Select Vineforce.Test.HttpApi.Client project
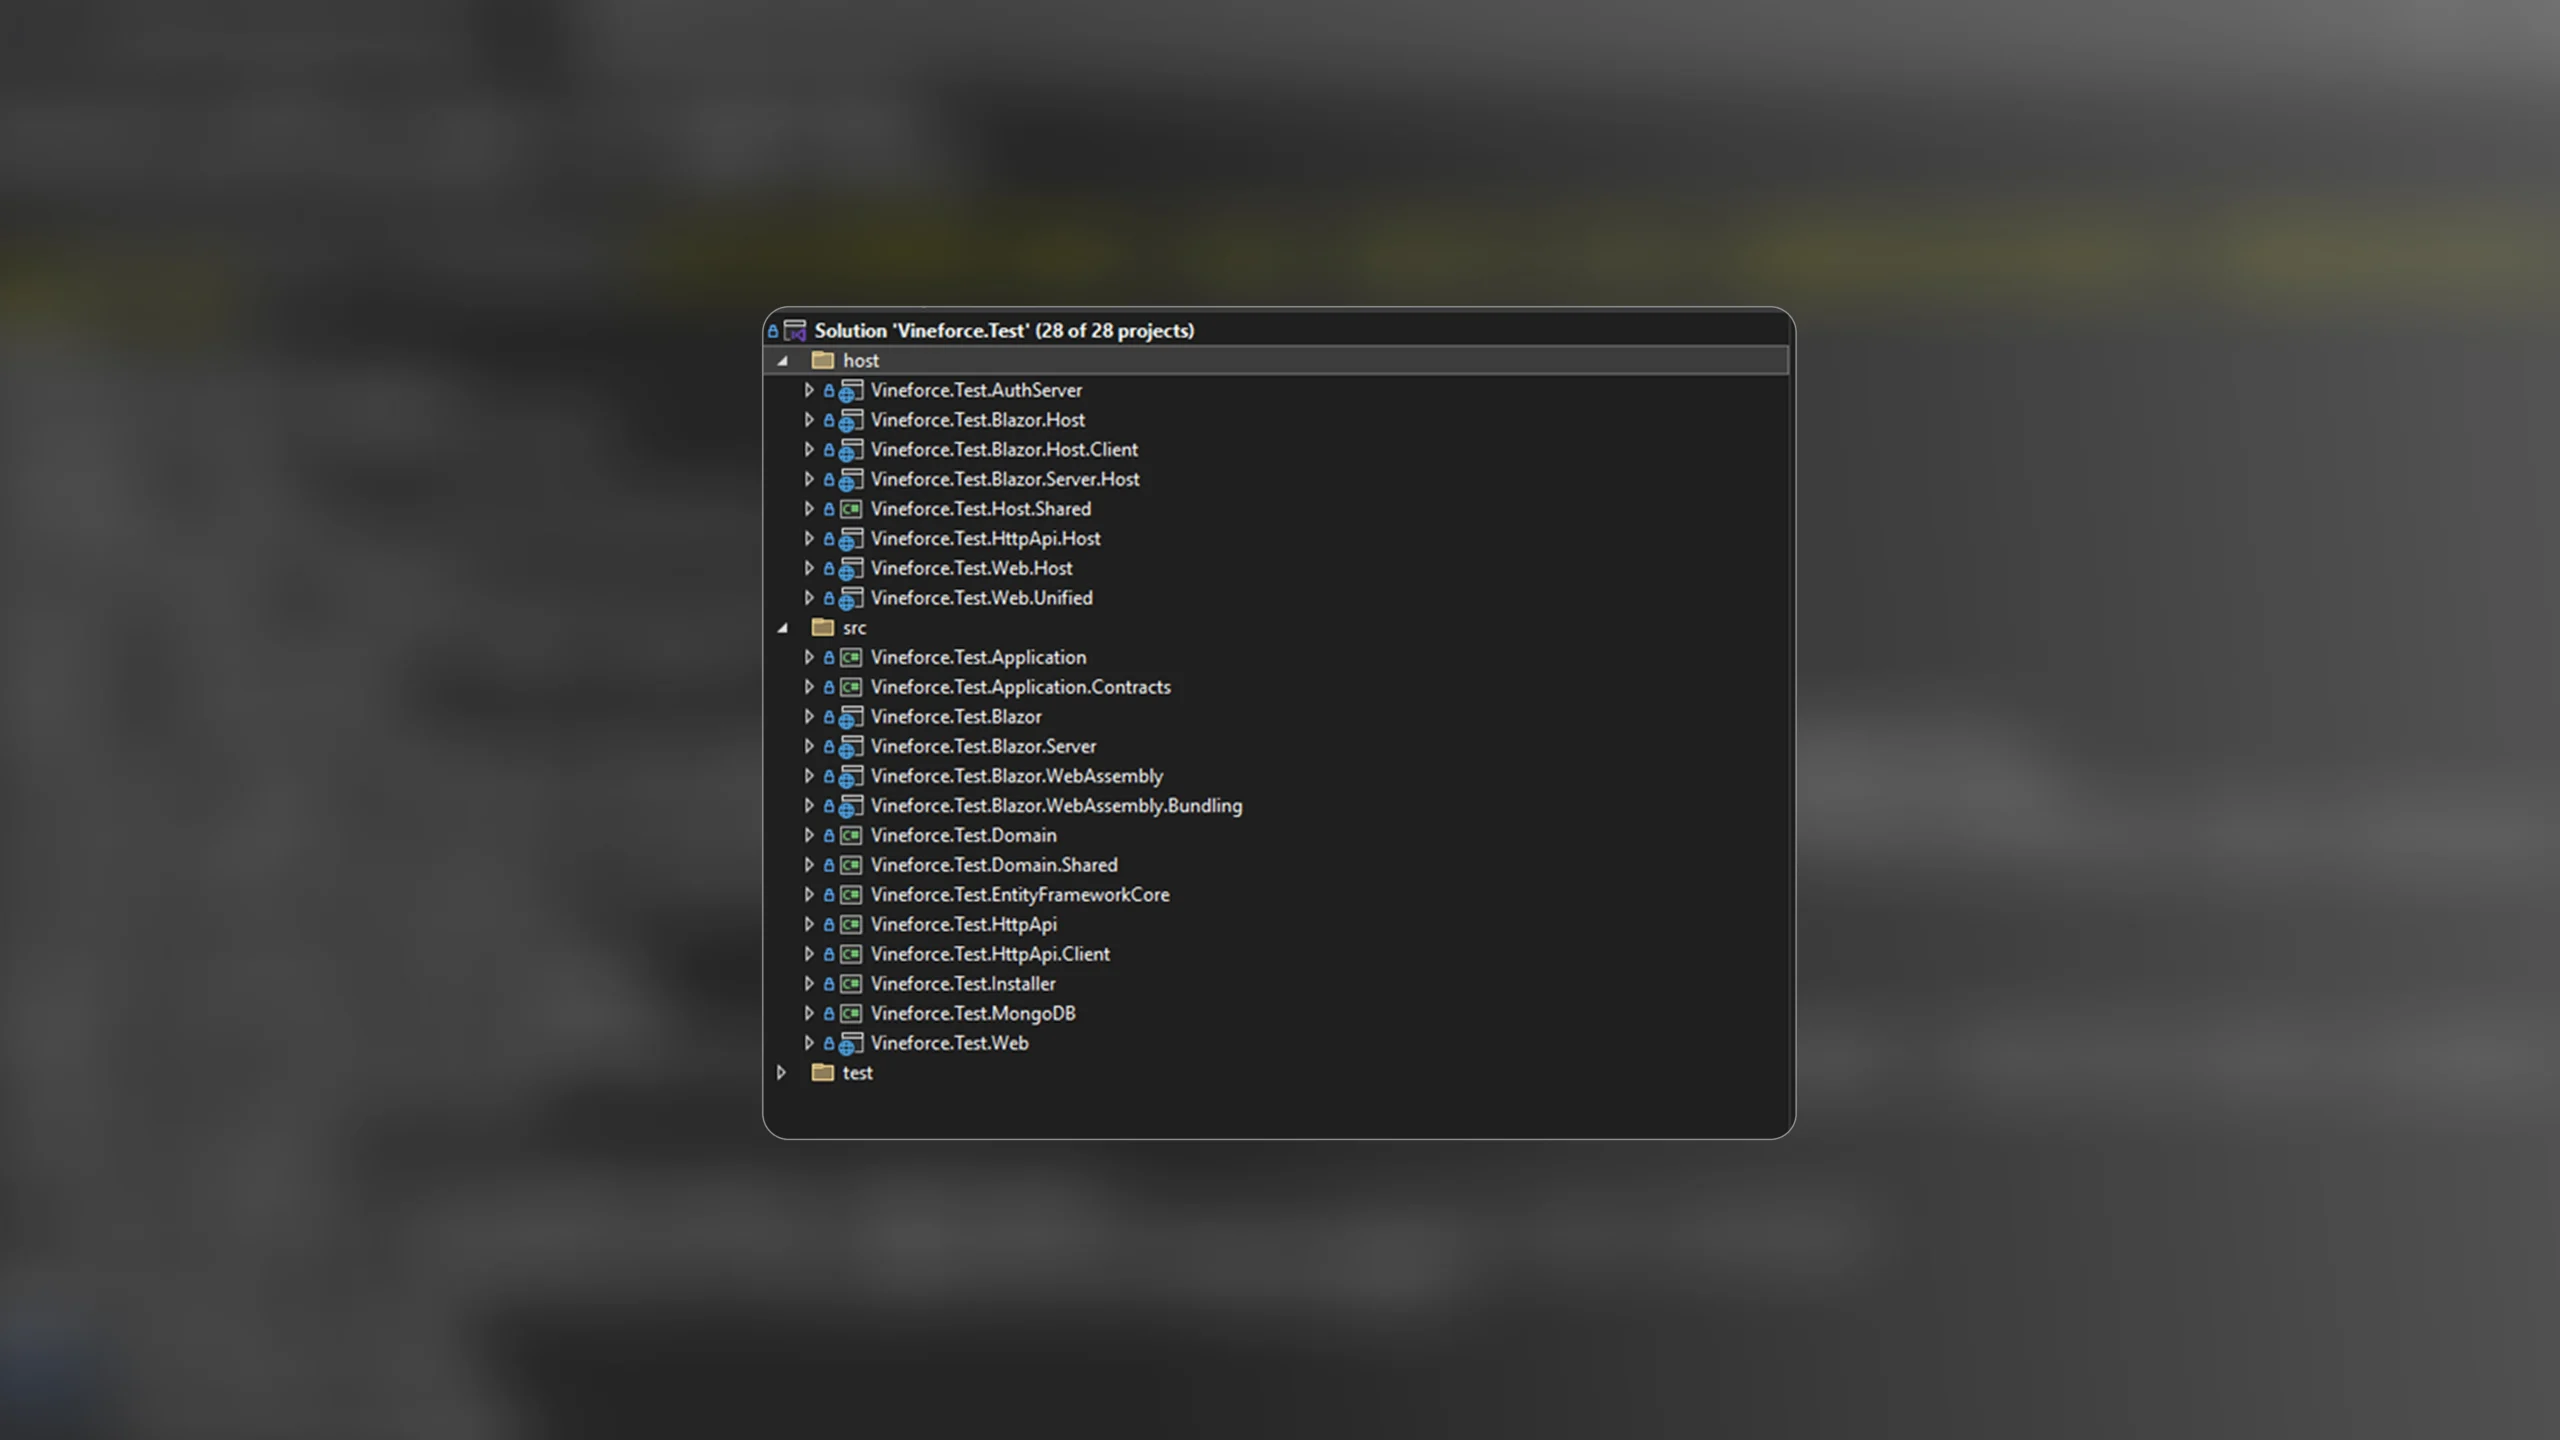Viewport: 2560px width, 1440px height. (990, 954)
